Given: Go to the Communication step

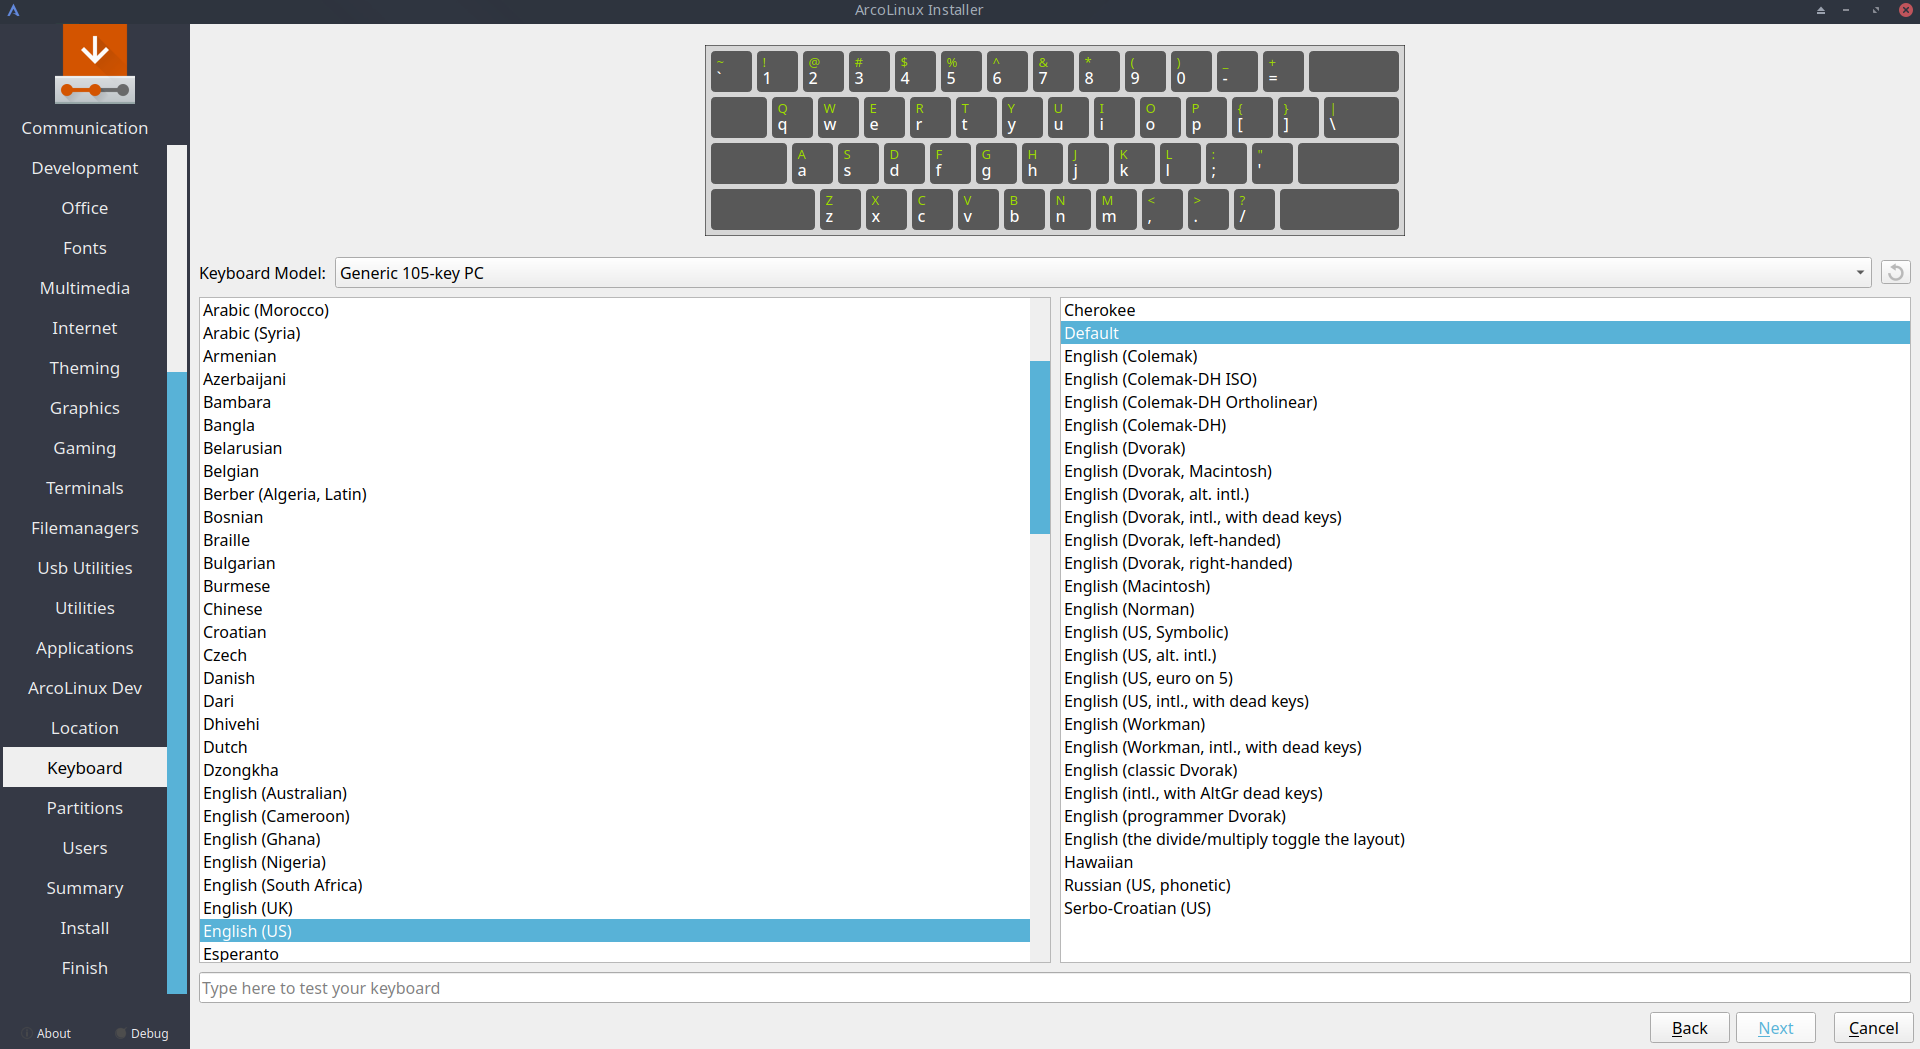Looking at the screenshot, I should [85, 128].
